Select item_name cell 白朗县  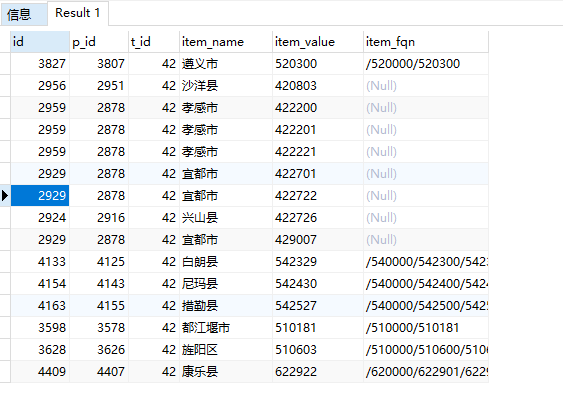(x=226, y=262)
